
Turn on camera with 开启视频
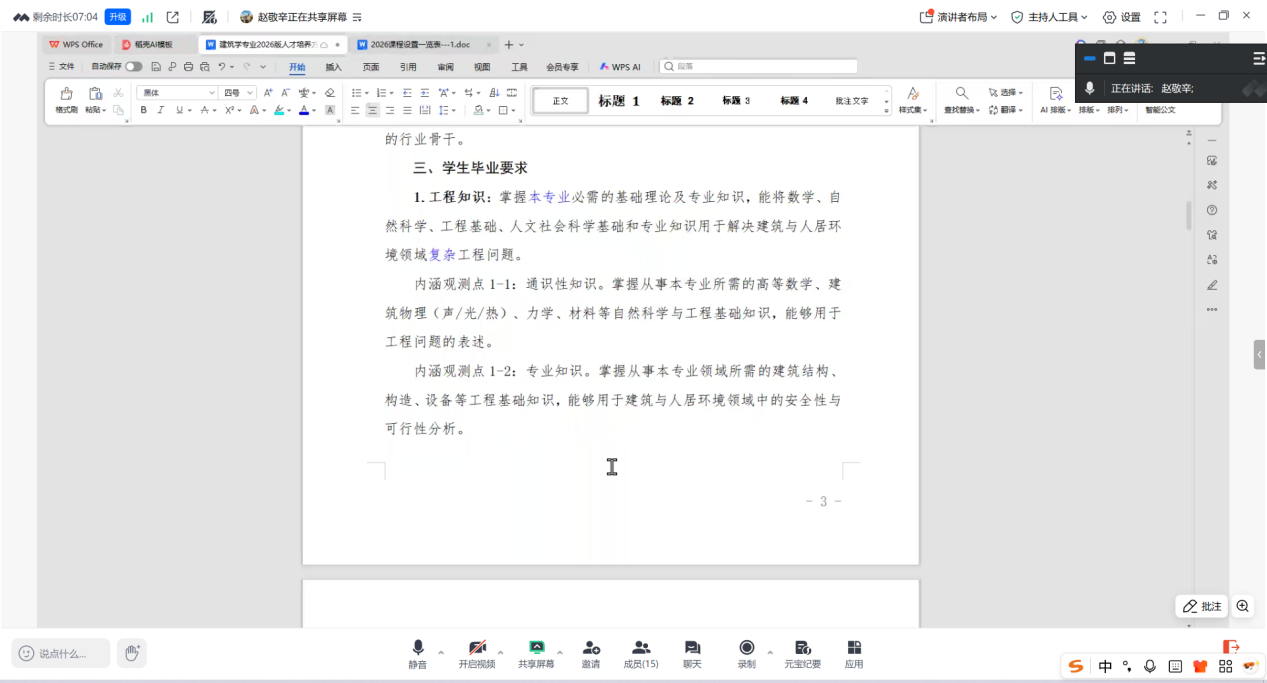[477, 654]
